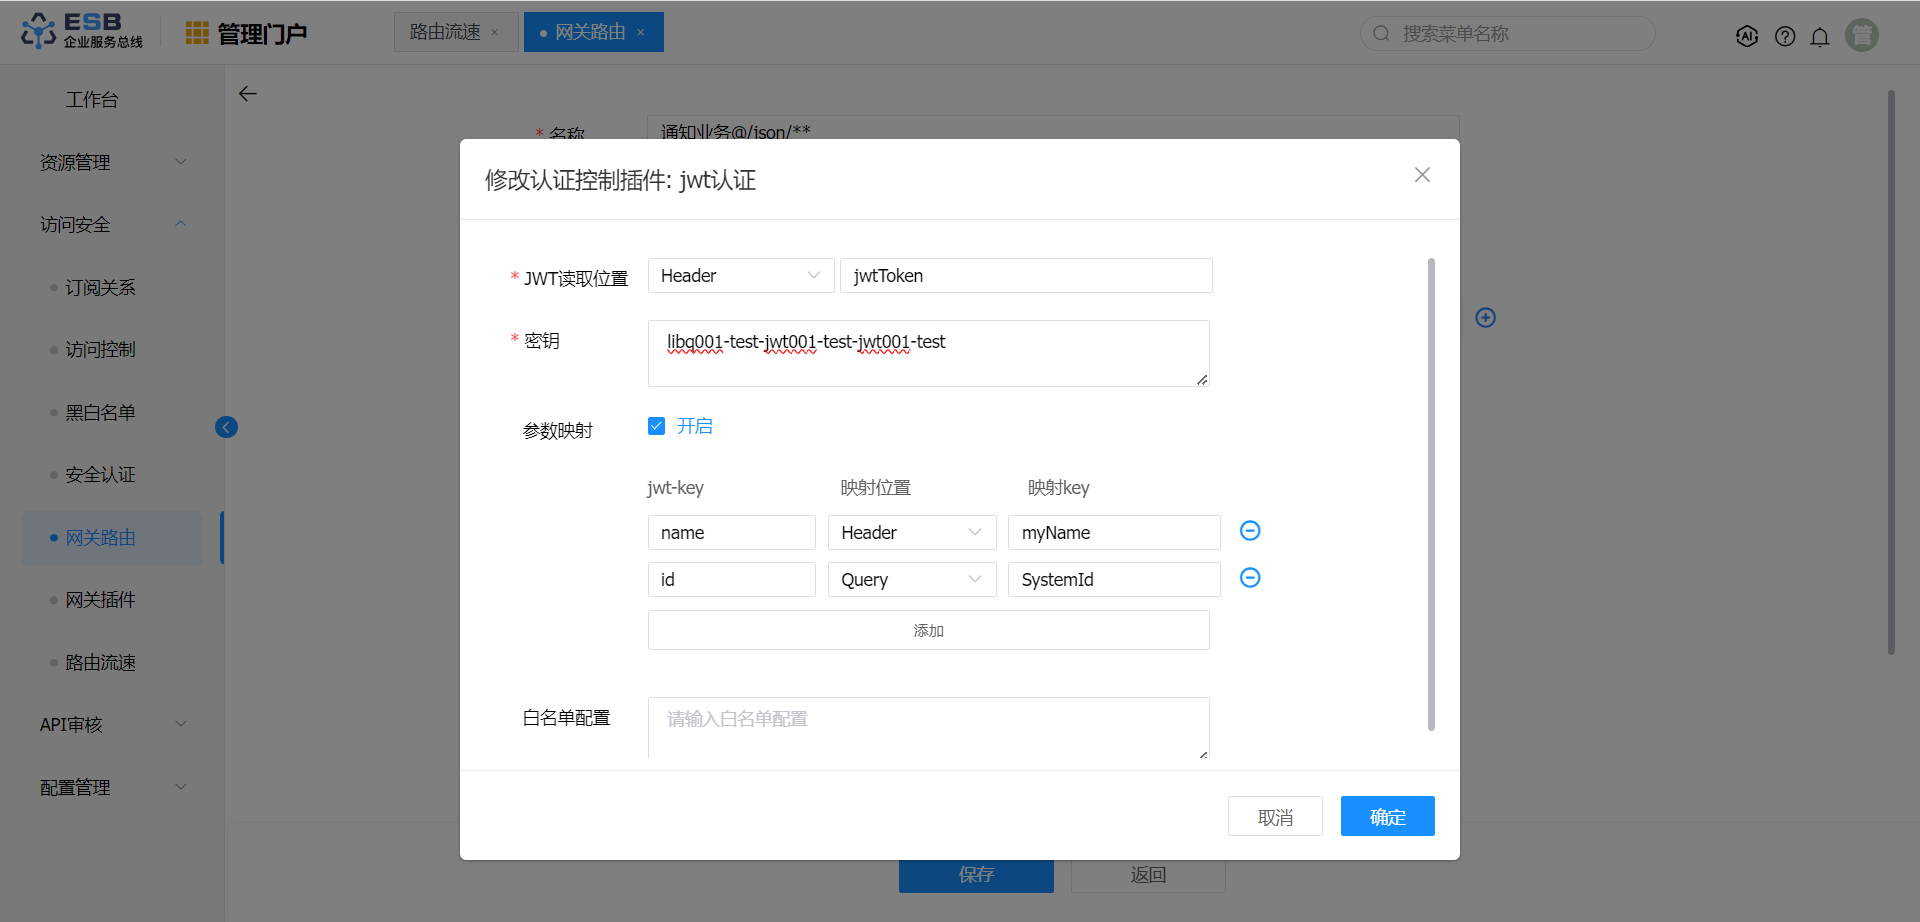Click the back arrow icon
The width and height of the screenshot is (1920, 922).
[x=248, y=94]
